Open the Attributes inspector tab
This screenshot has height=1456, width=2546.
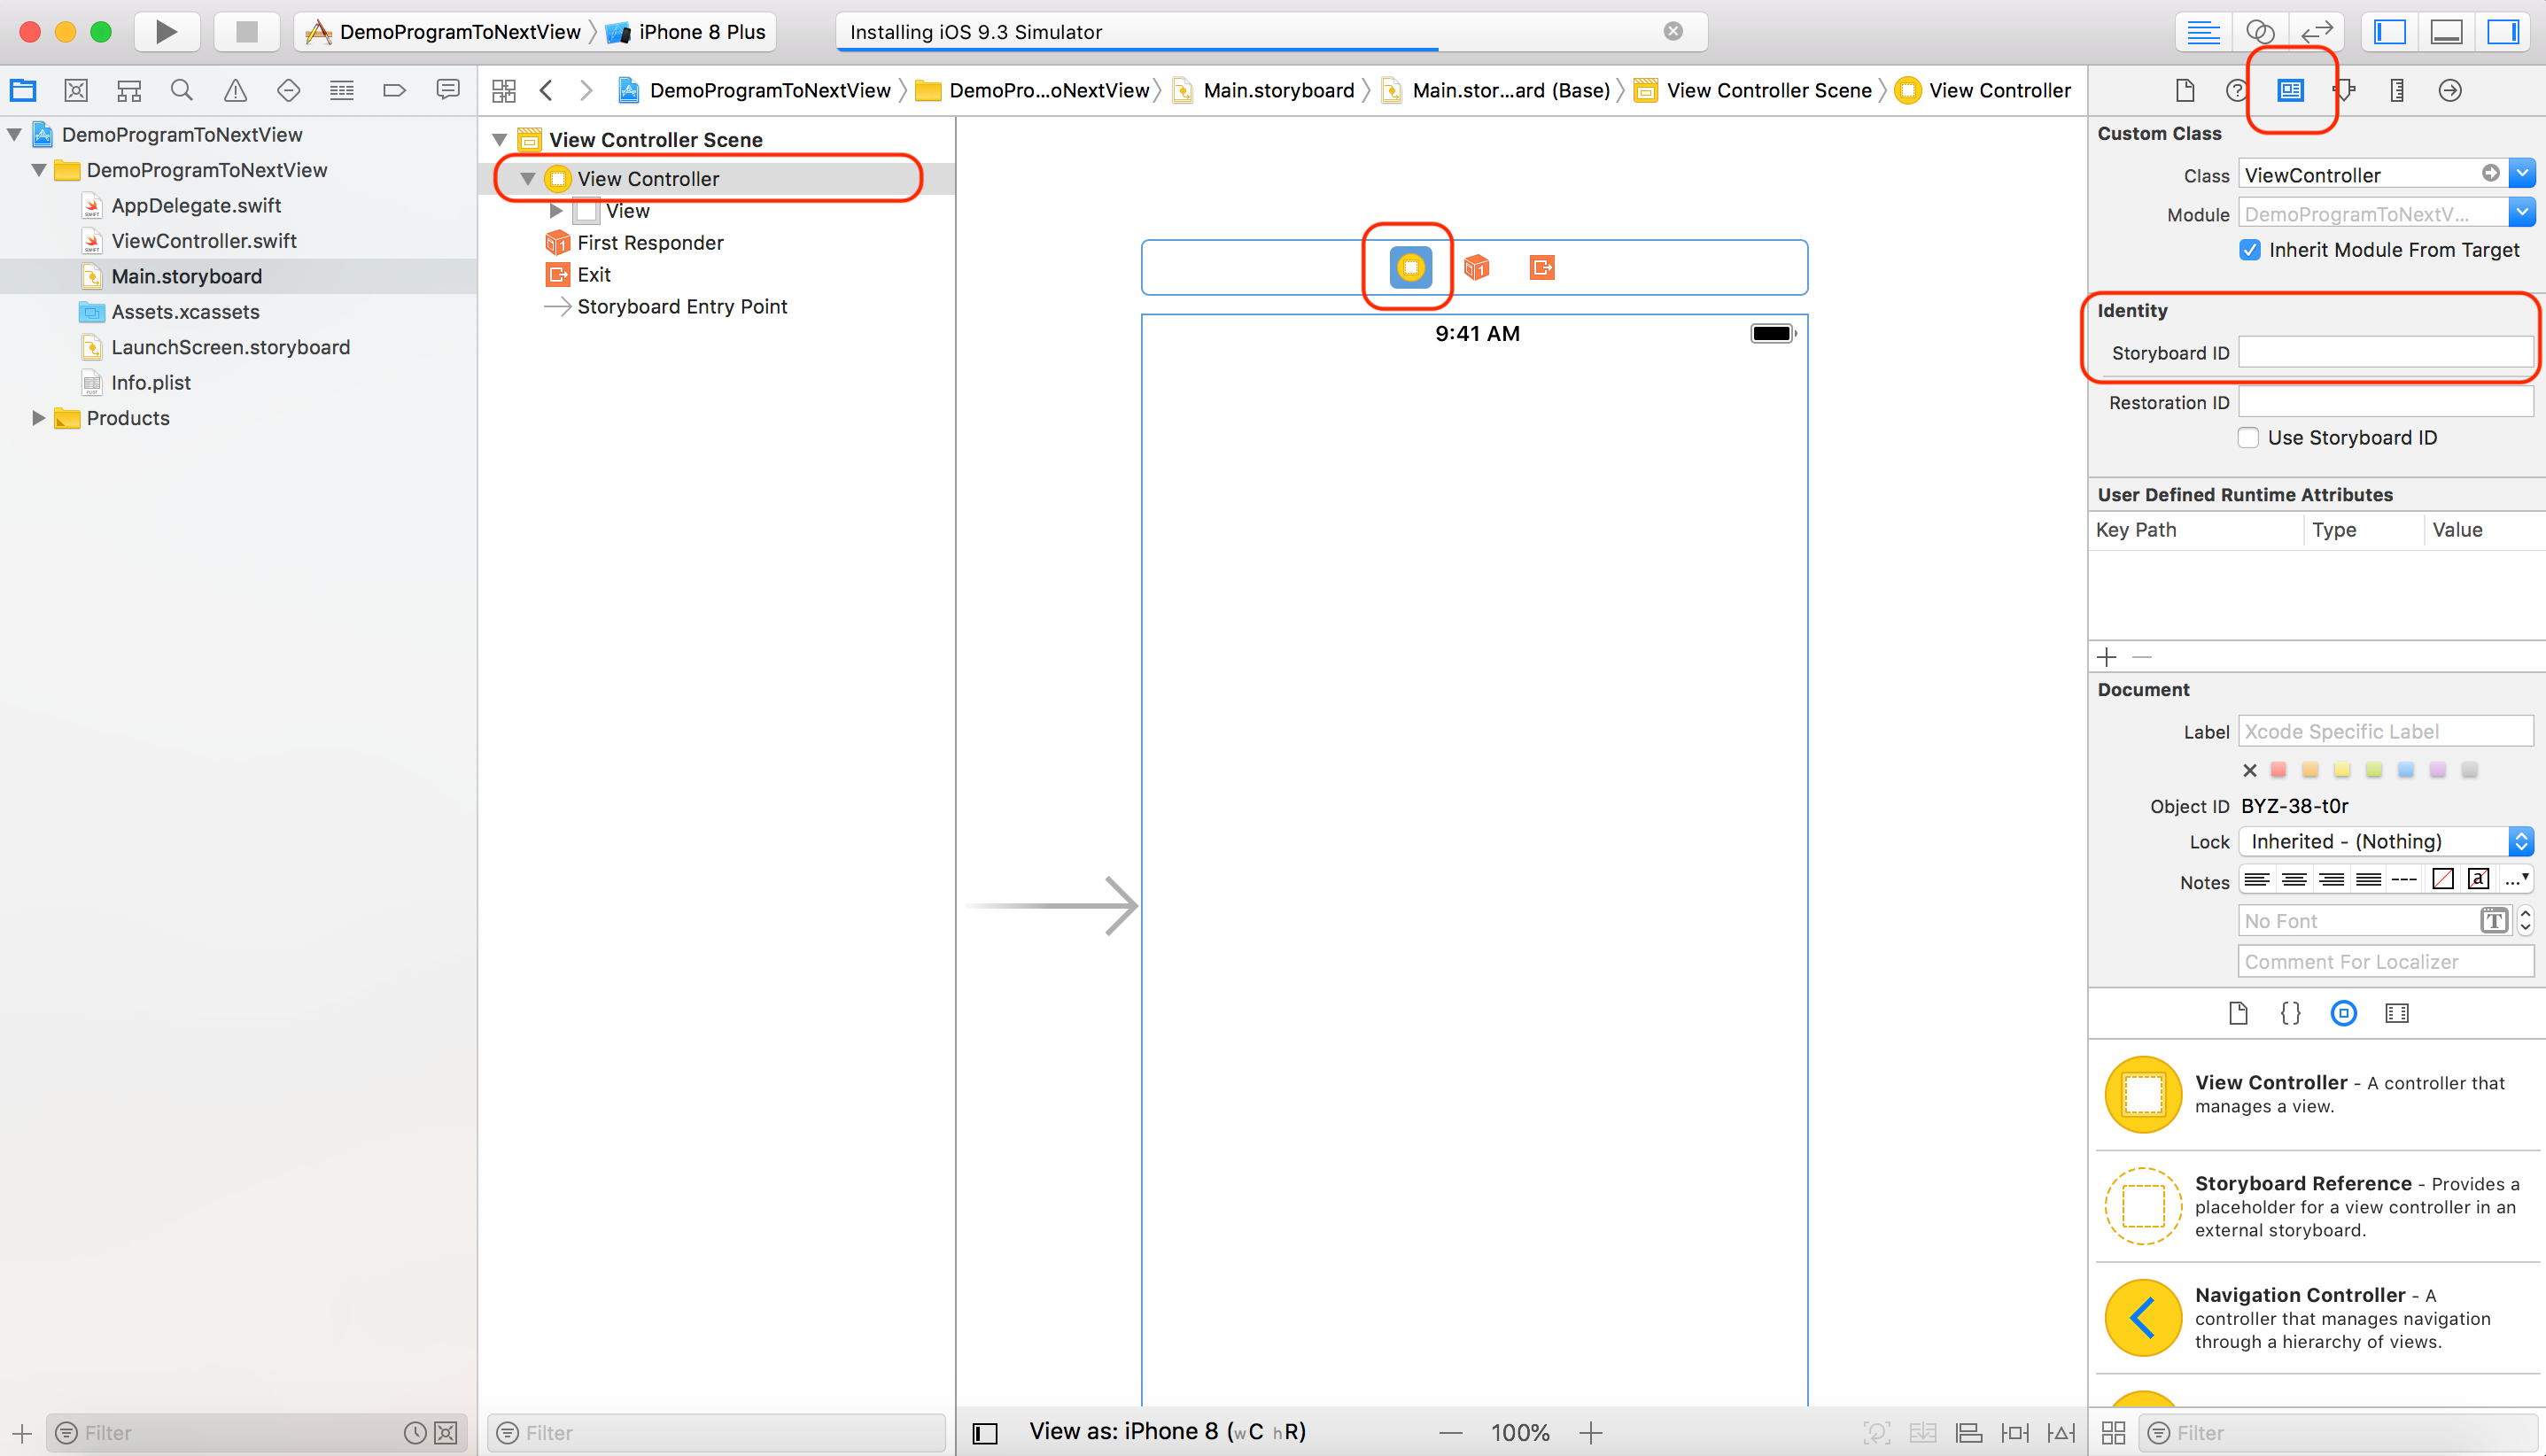2343,91
